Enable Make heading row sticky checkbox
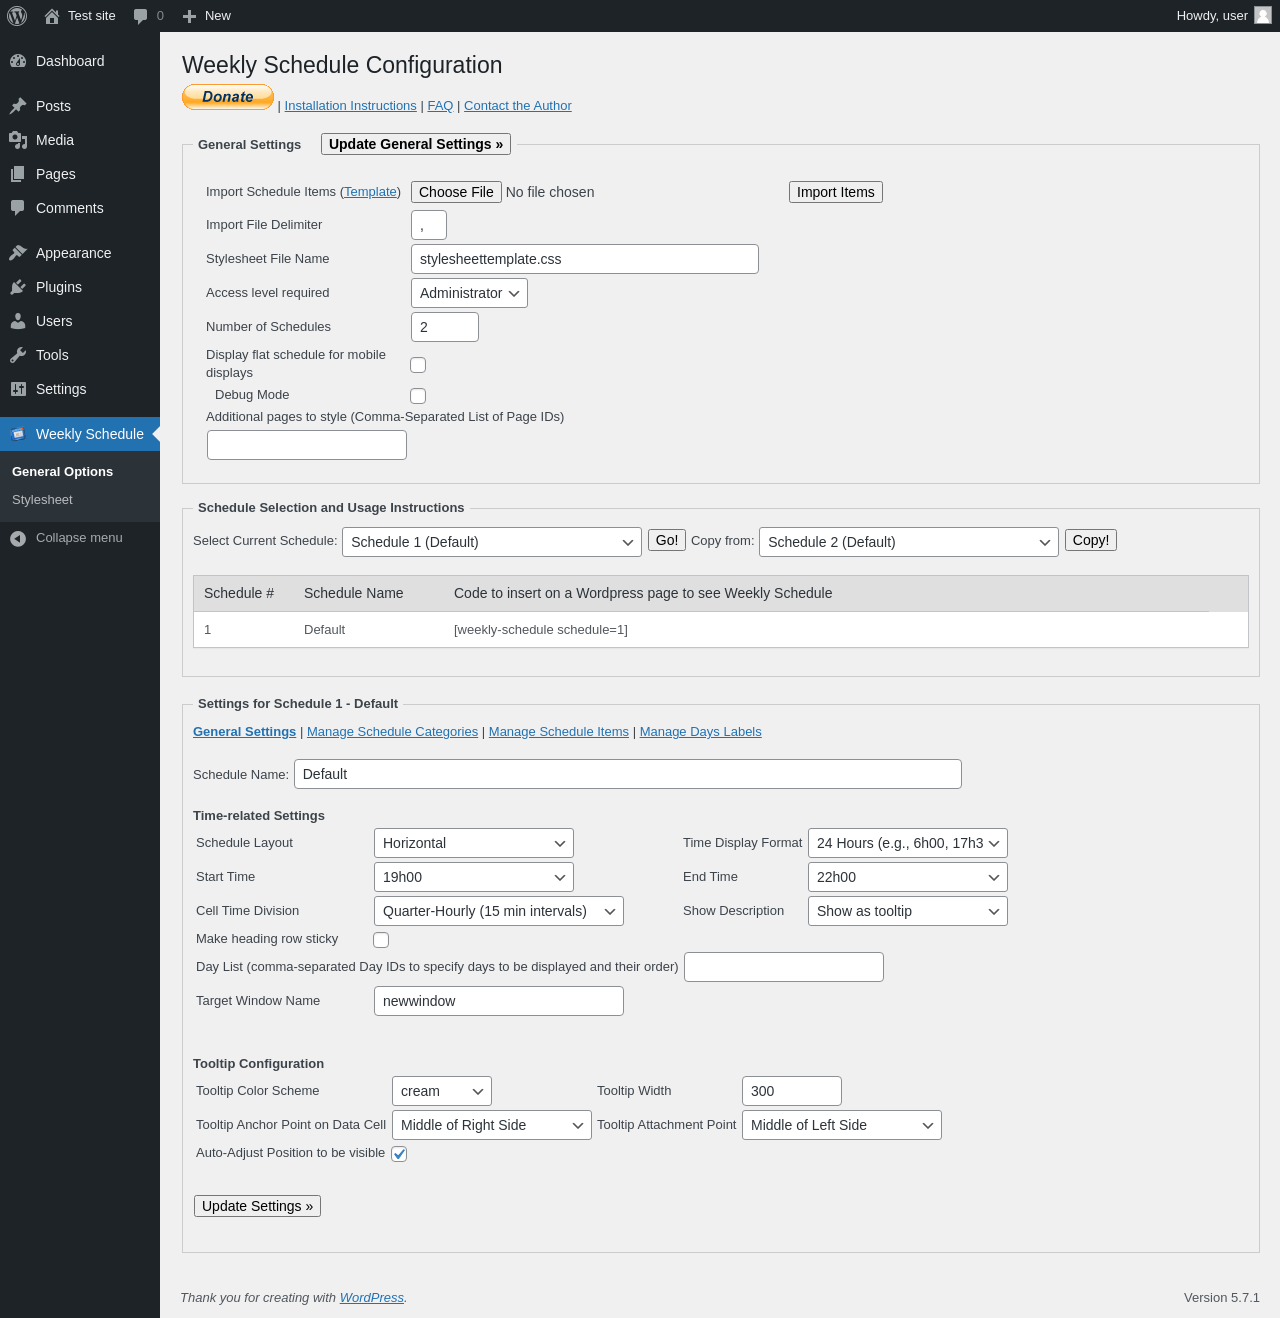1280x1318 pixels. click(x=381, y=940)
